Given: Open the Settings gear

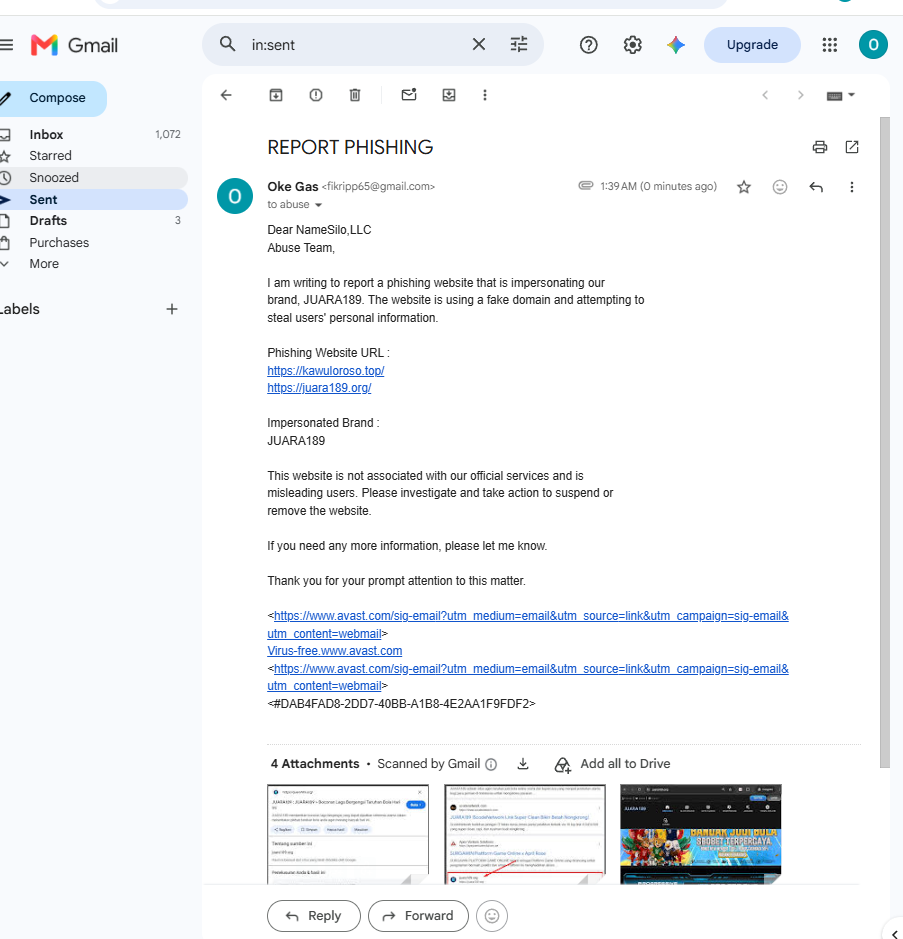Looking at the screenshot, I should (632, 45).
